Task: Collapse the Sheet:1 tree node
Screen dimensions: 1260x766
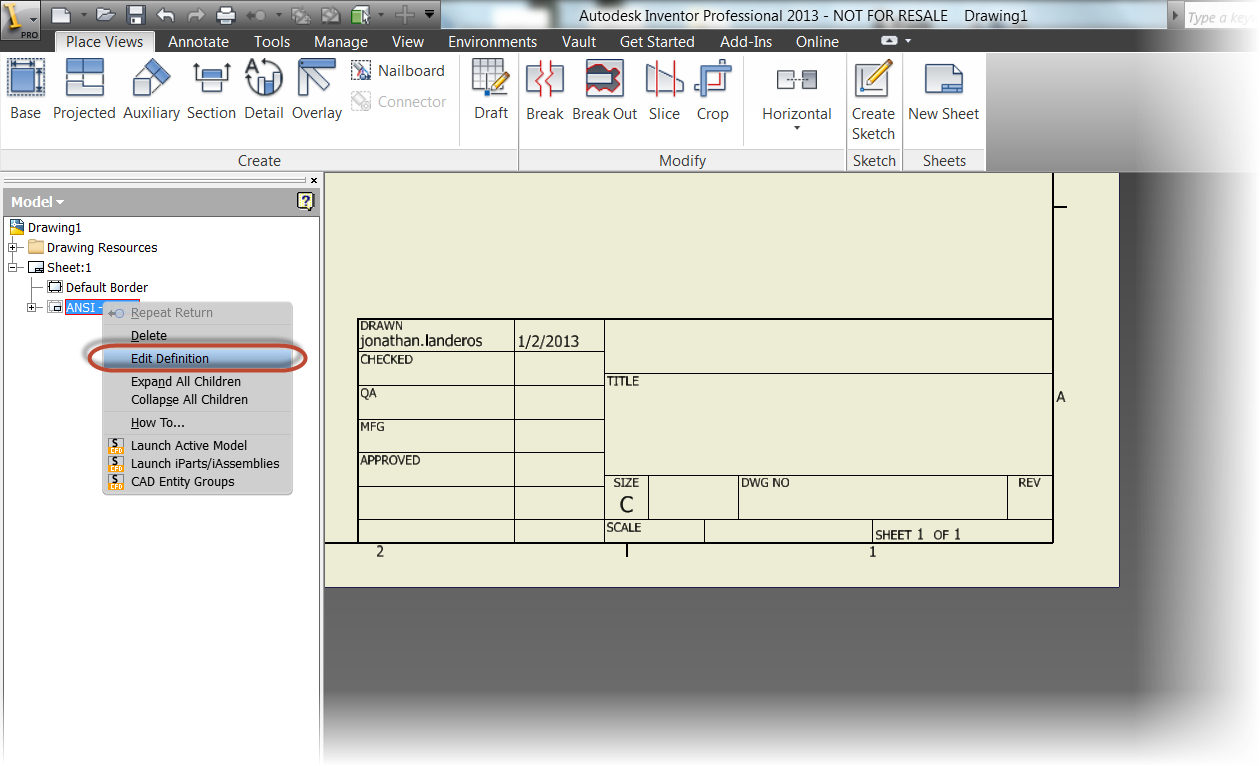Action: tap(14, 268)
